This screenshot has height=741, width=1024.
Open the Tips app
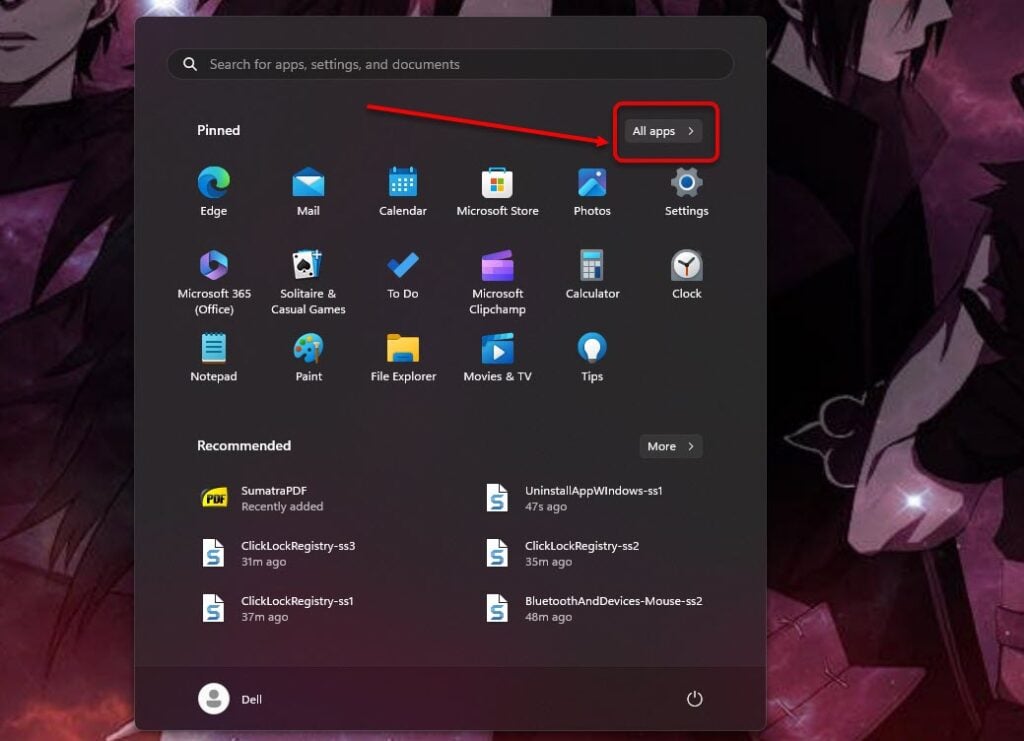click(x=592, y=357)
